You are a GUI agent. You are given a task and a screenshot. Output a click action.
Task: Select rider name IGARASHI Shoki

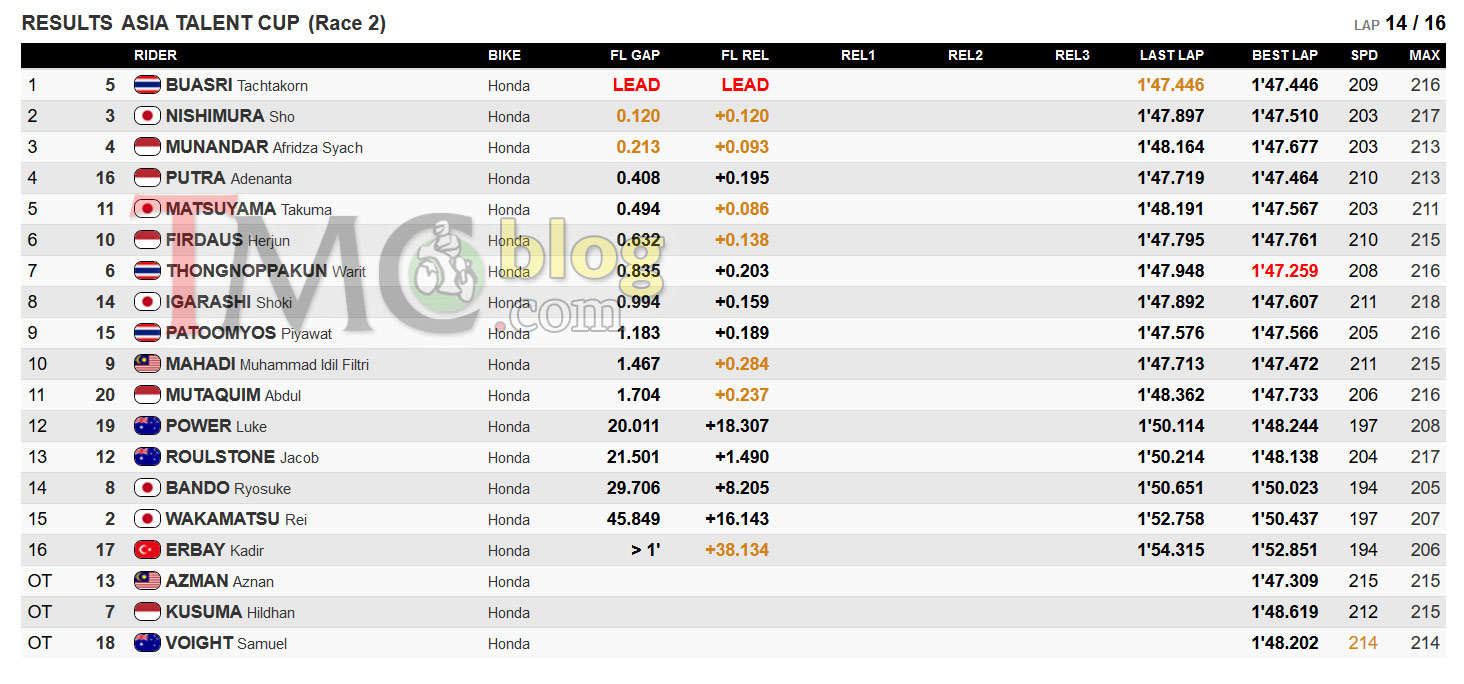point(229,302)
